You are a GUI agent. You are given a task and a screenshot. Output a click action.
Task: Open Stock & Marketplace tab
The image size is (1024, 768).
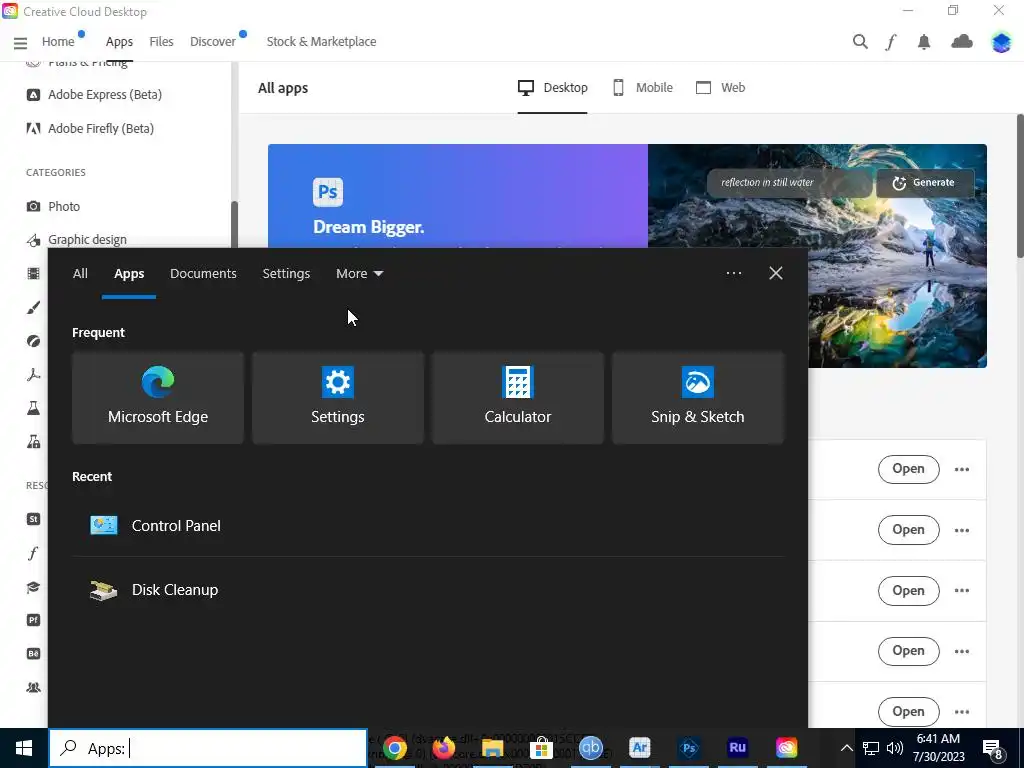tap(321, 42)
